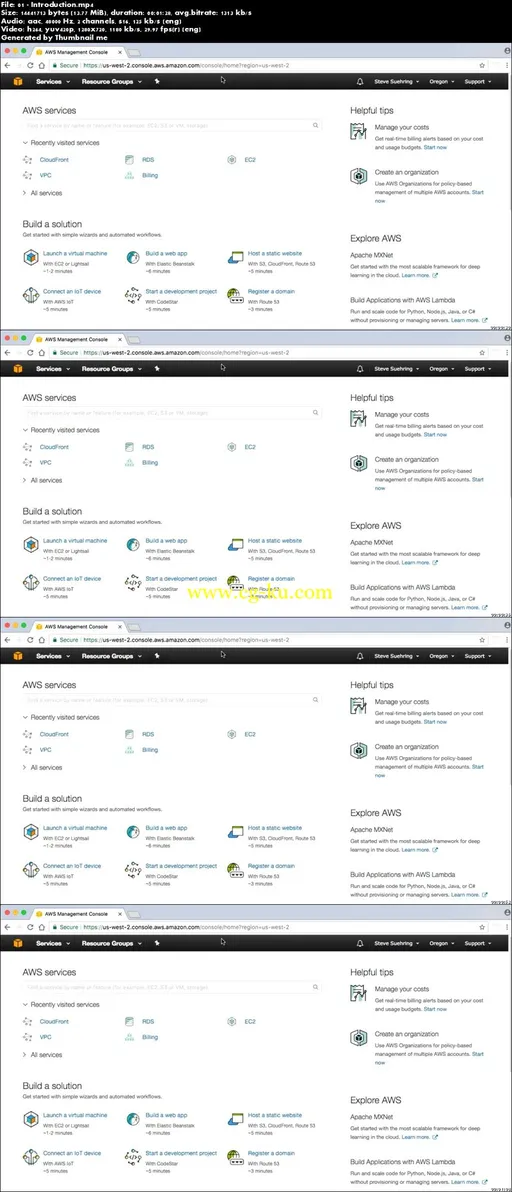The image size is (512, 1192).
Task: Click the "Explore AWS" heading in the bottom frame
Action: coord(375,1100)
